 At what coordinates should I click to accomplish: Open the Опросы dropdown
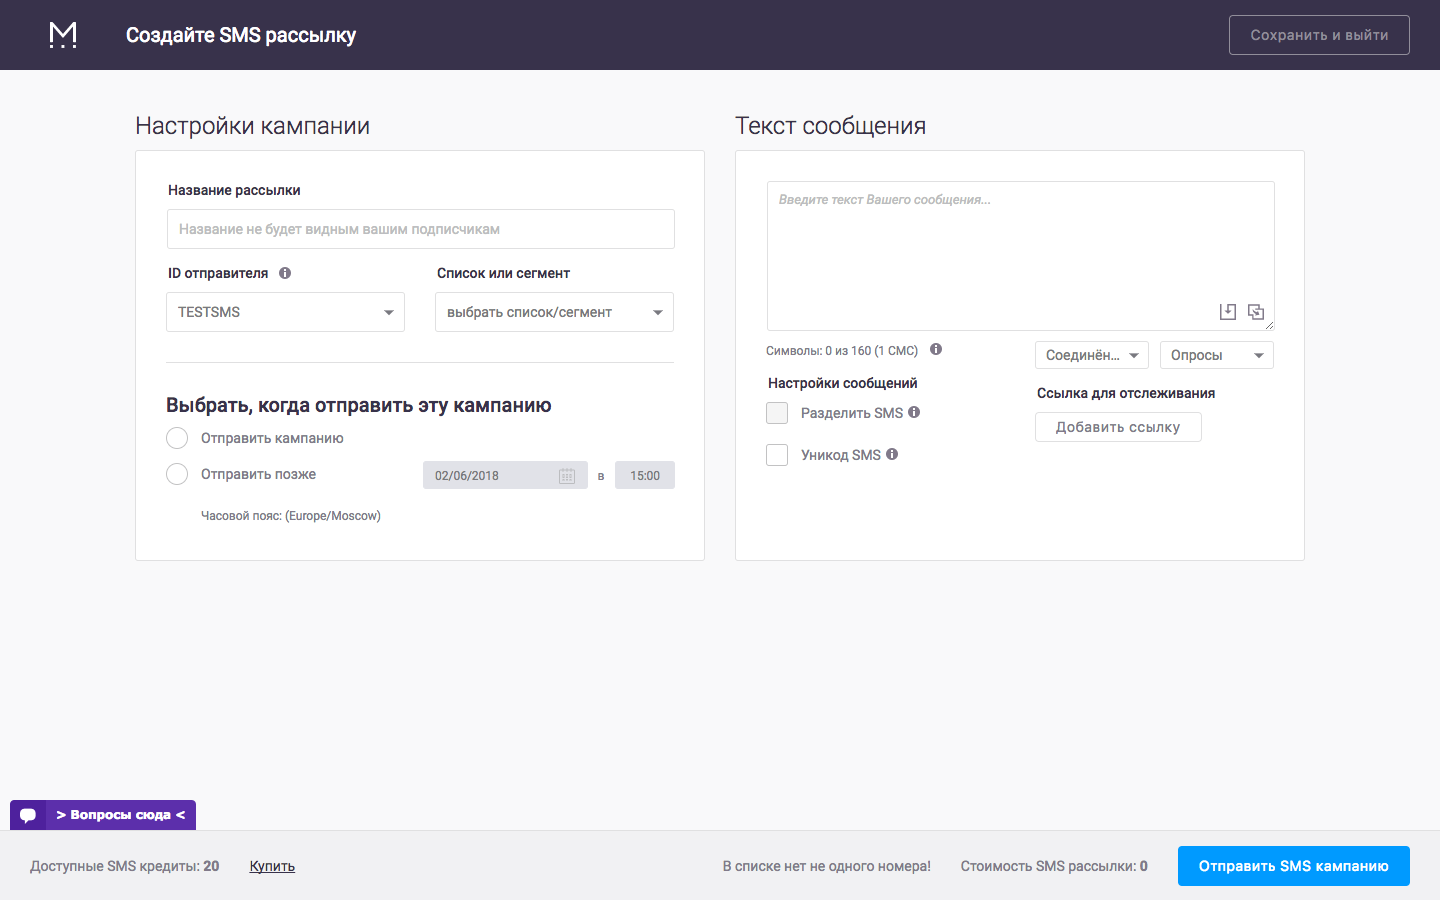pyautogui.click(x=1216, y=354)
